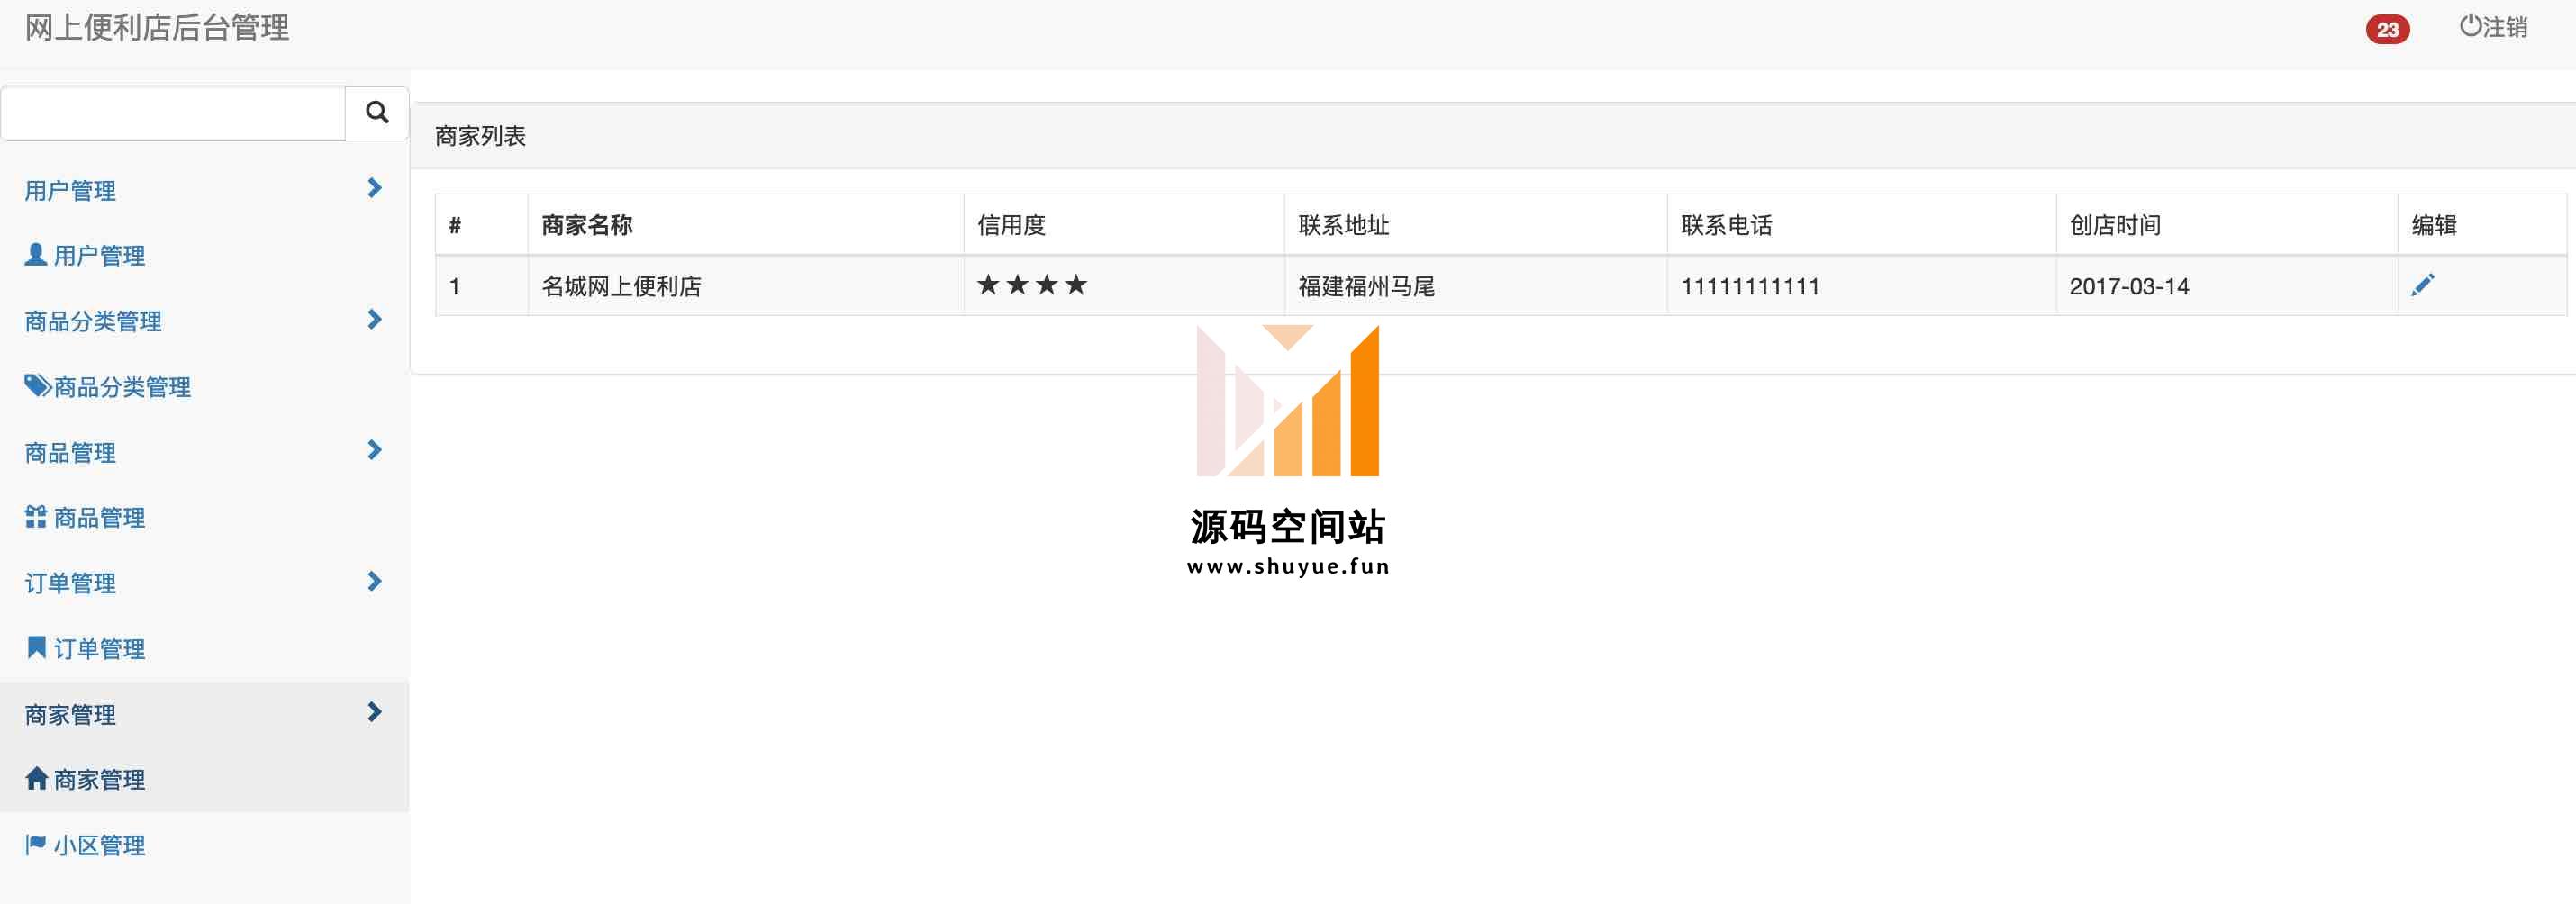
Task: Click the address 福建福州马尾
Action: tap(1366, 286)
